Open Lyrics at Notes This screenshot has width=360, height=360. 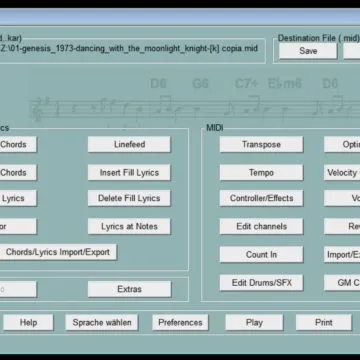[129, 227]
